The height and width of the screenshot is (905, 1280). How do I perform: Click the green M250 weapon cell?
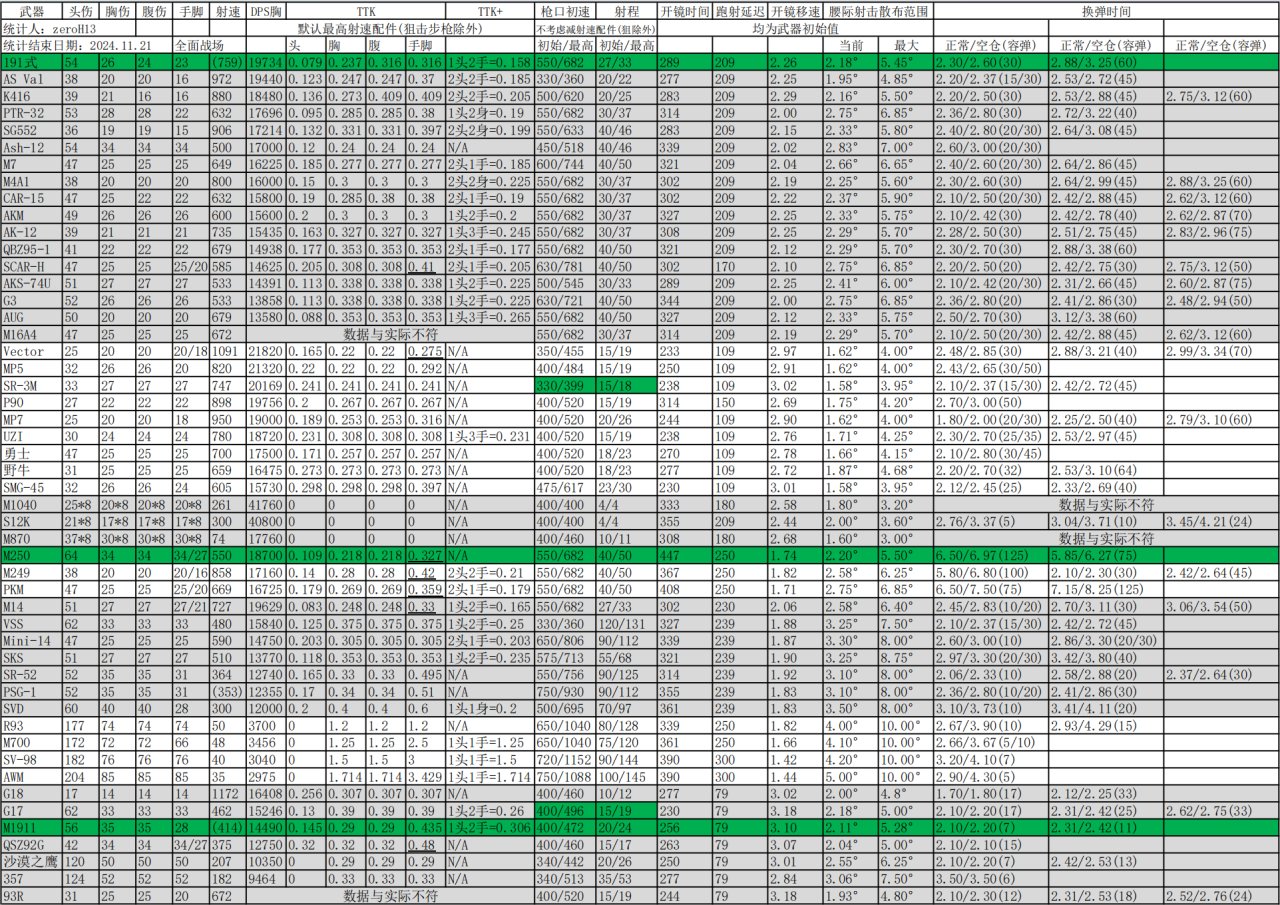pyautogui.click(x=30, y=555)
